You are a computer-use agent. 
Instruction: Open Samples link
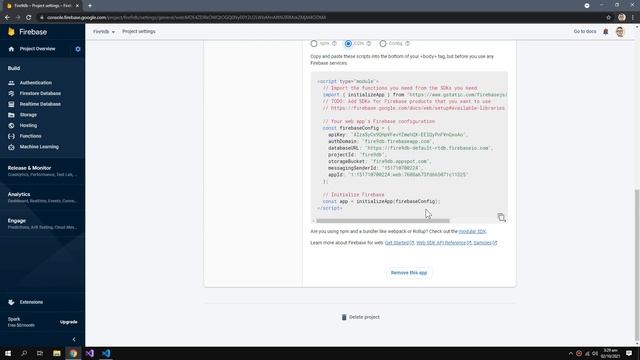click(485, 243)
